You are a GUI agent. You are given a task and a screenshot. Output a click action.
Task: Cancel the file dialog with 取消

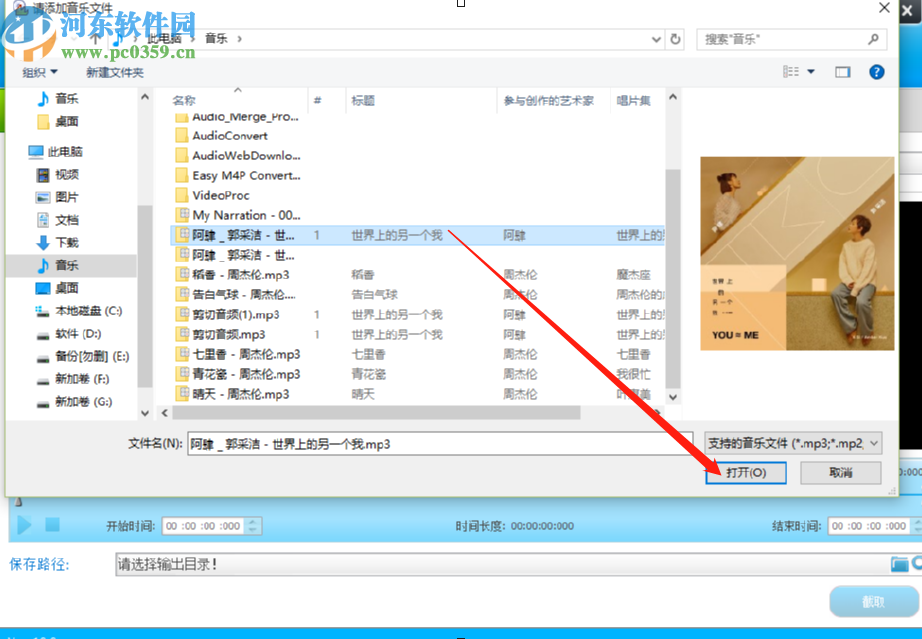click(840, 473)
